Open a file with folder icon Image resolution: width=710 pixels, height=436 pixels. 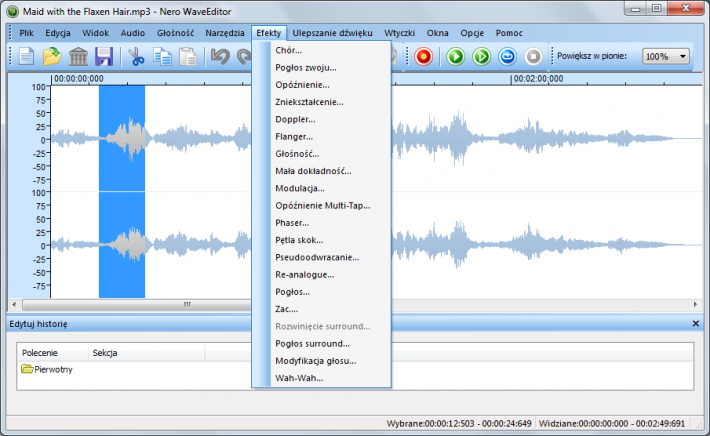pyautogui.click(x=52, y=57)
